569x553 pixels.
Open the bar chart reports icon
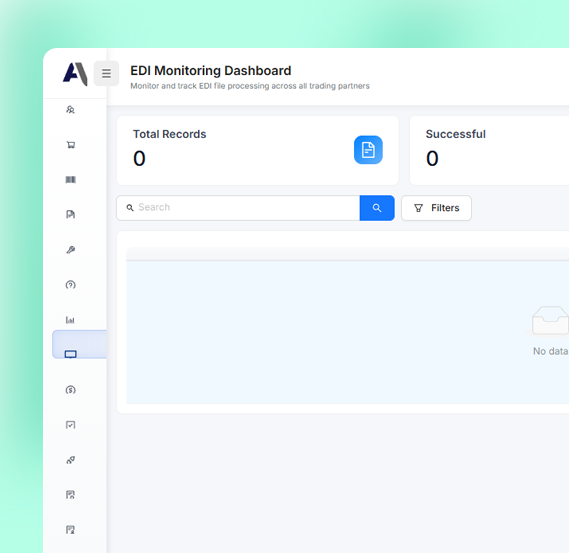point(70,320)
